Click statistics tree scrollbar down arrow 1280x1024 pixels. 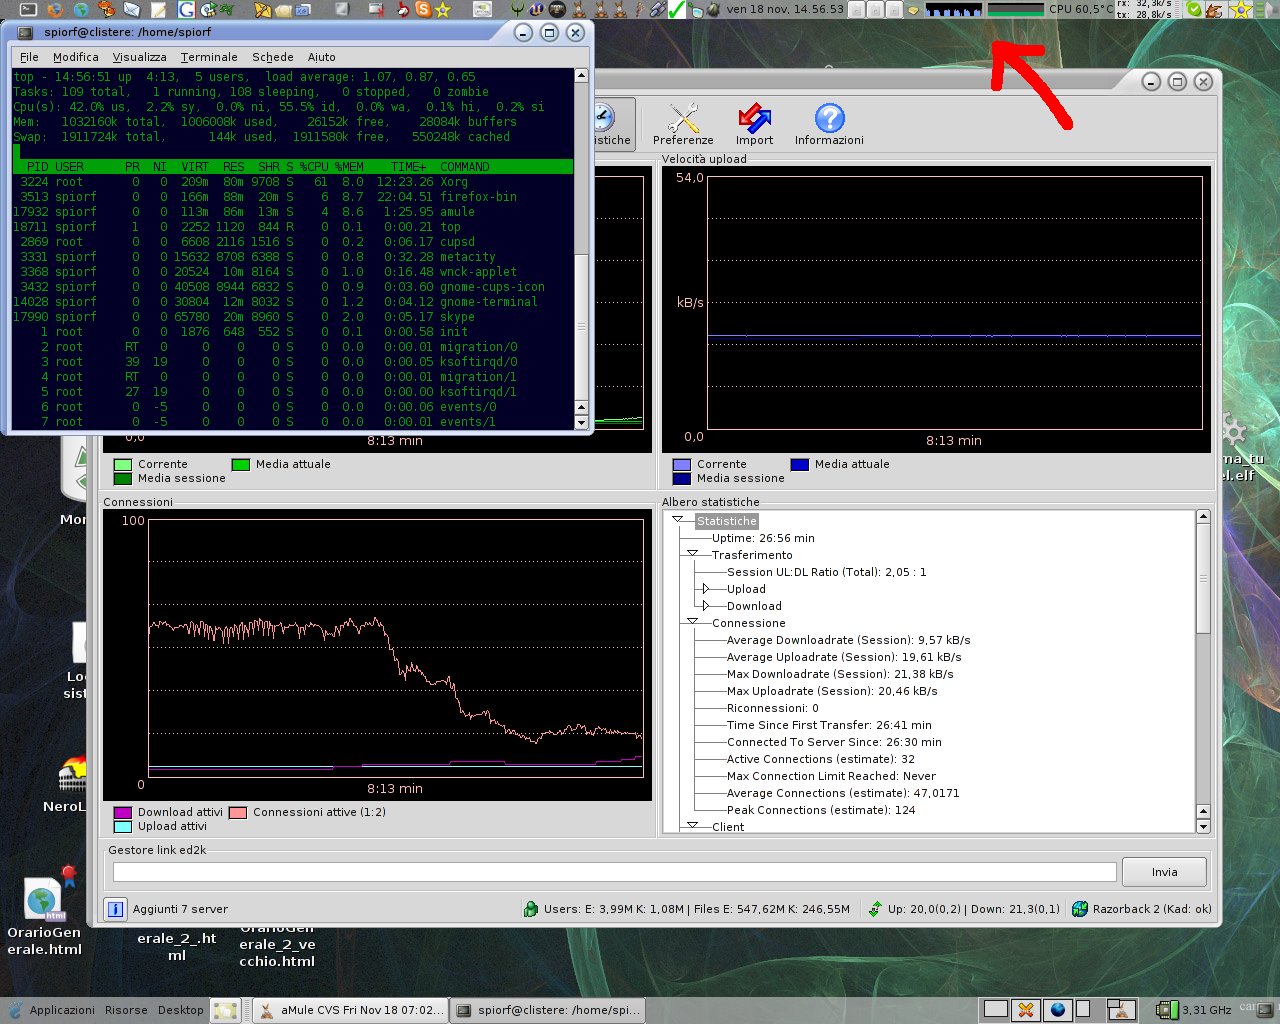tap(1203, 826)
